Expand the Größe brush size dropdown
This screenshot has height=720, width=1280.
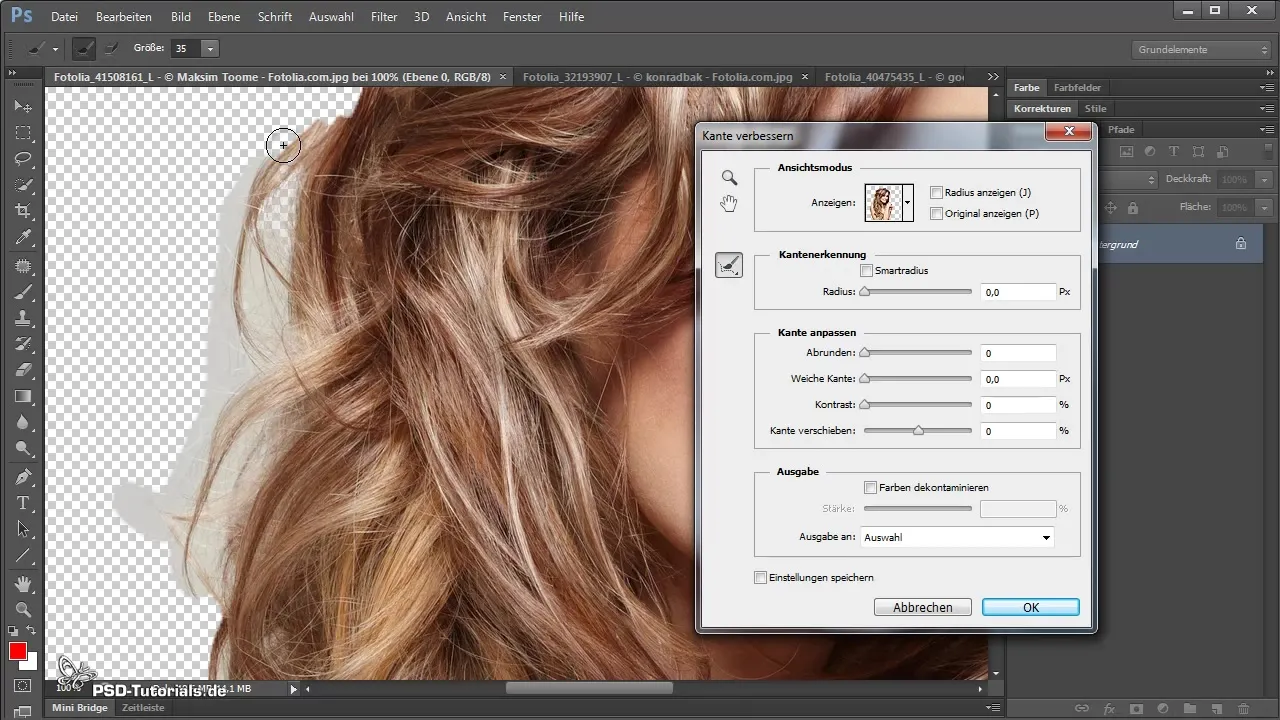pos(210,48)
